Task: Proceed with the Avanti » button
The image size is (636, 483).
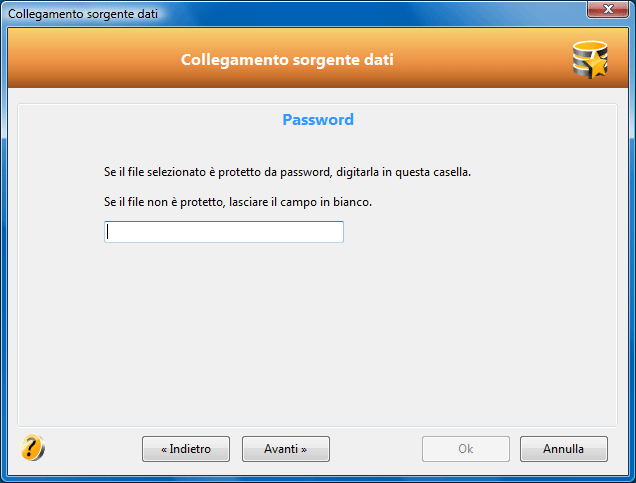Action: coord(286,449)
